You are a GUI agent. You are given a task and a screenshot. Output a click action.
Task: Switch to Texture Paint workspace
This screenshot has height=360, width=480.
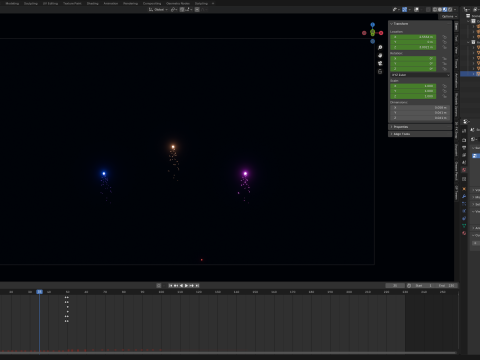[72, 3]
